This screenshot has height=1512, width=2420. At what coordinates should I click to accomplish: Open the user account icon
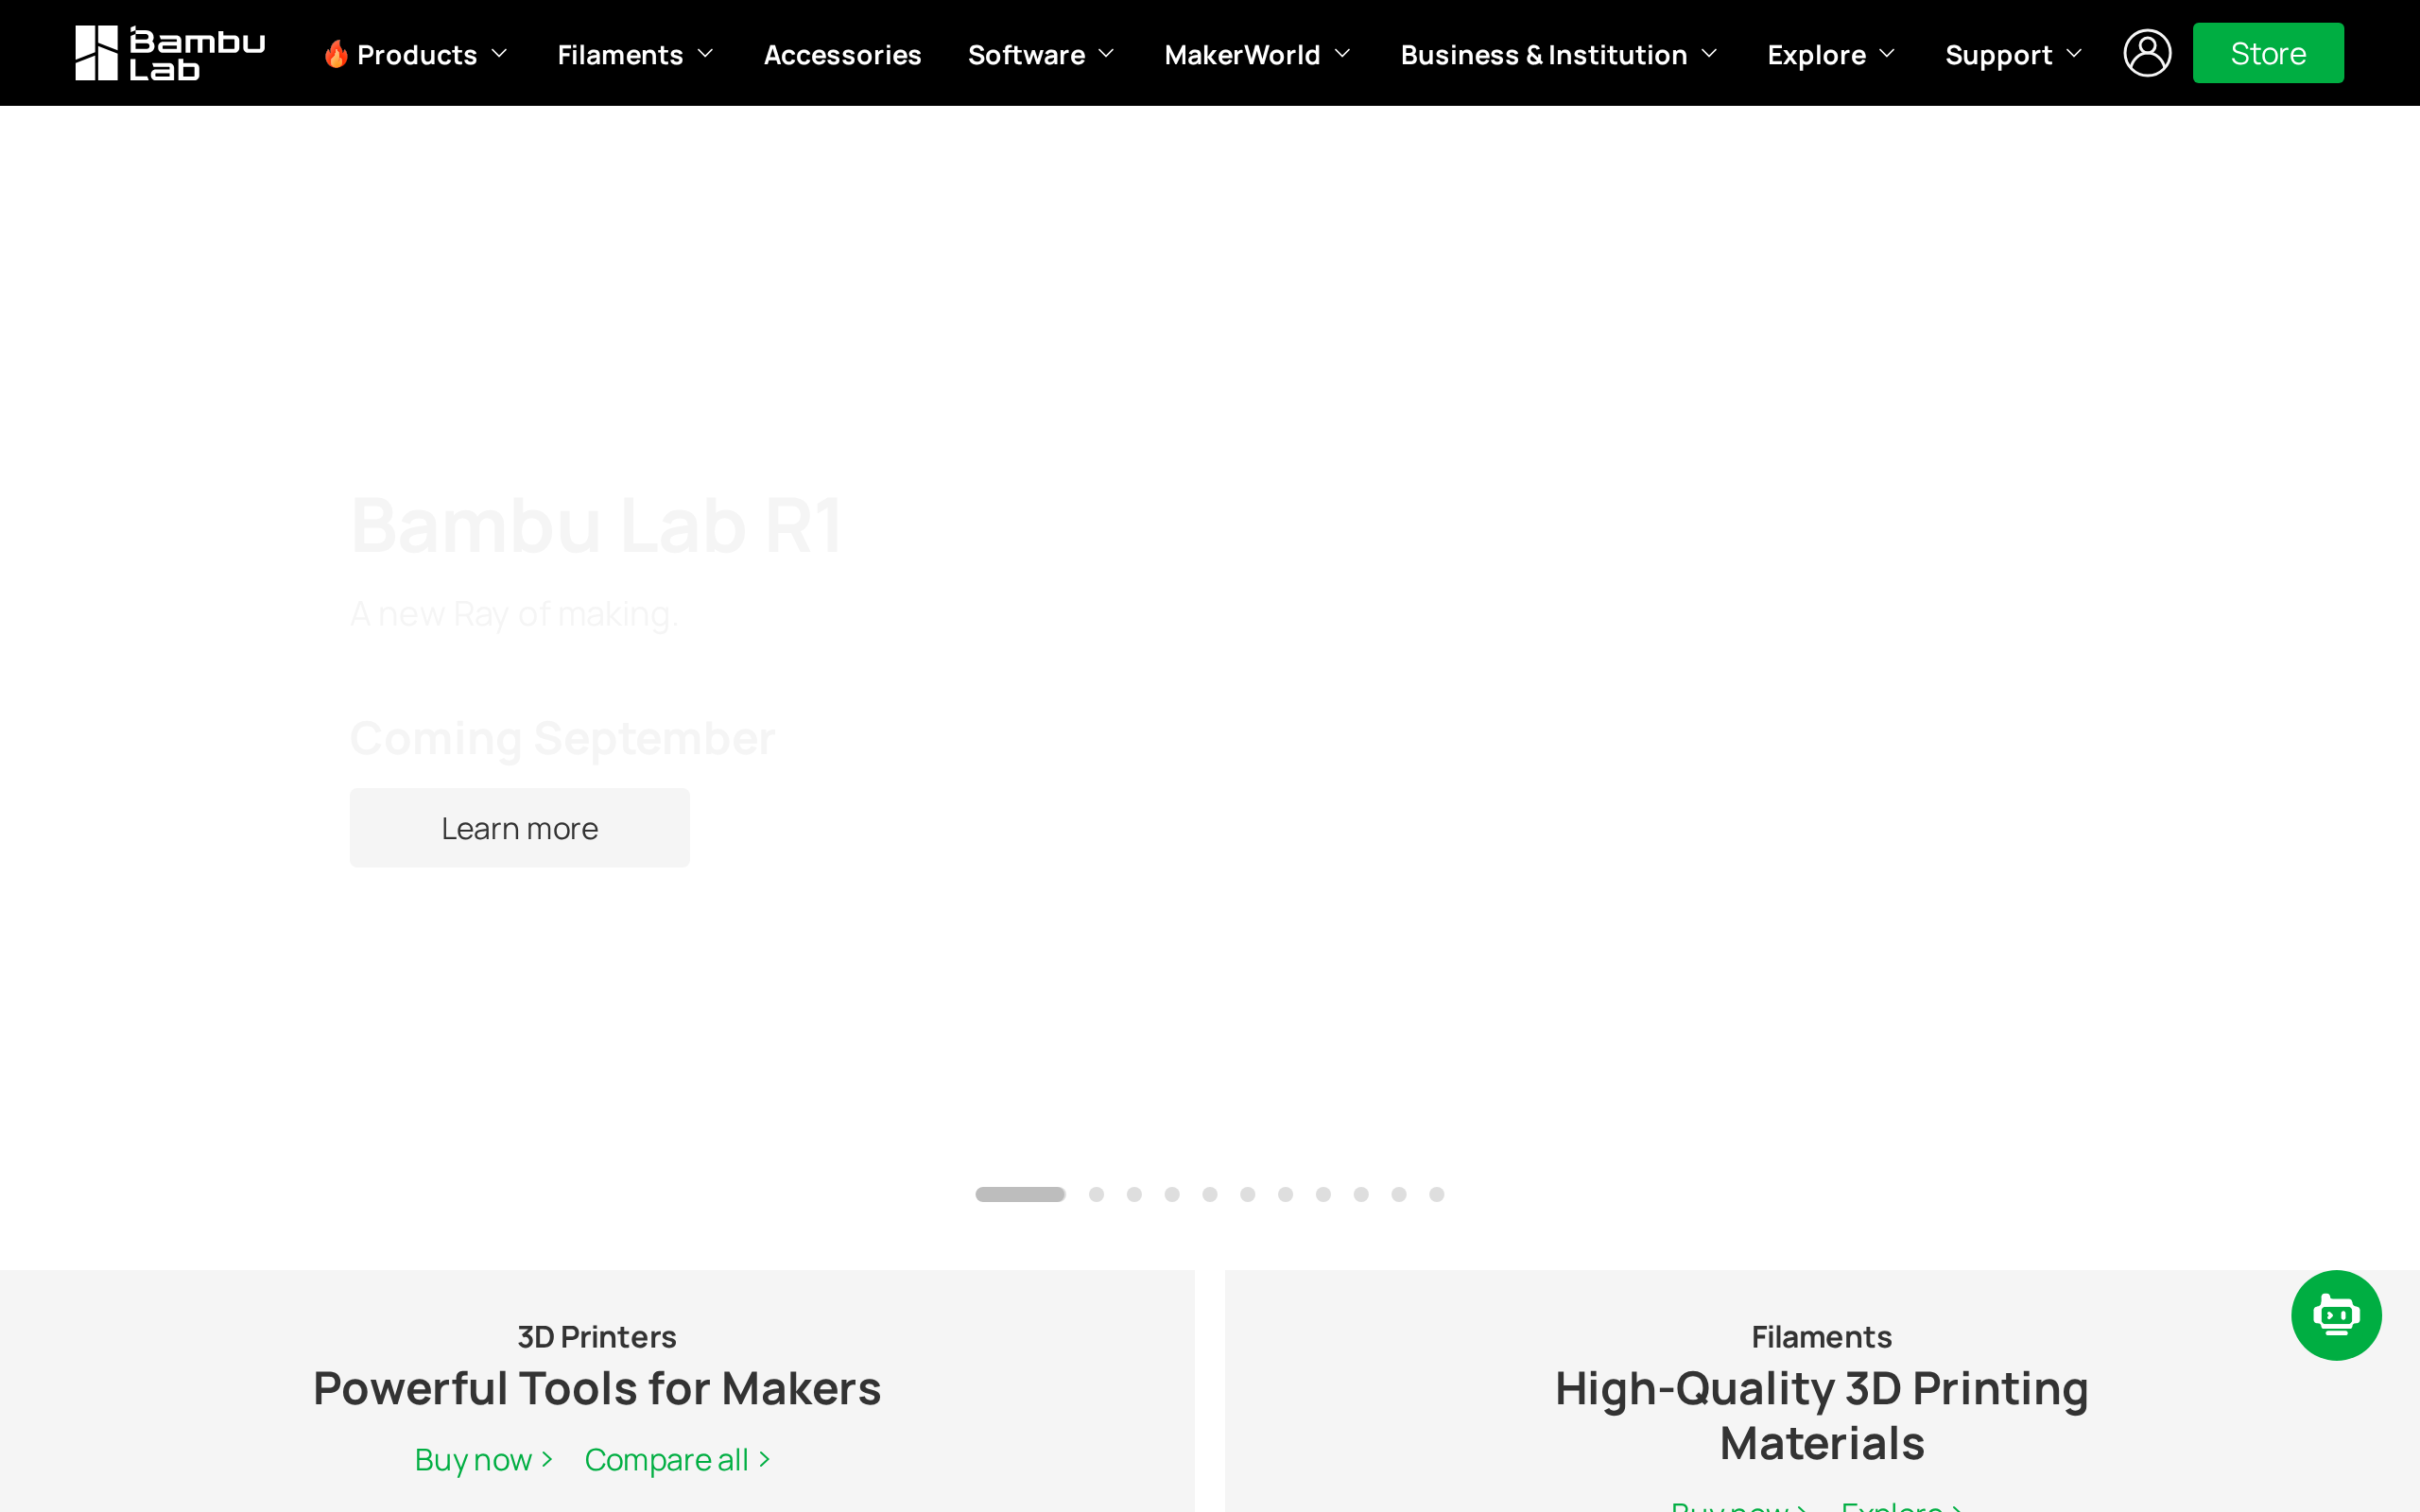[2147, 53]
